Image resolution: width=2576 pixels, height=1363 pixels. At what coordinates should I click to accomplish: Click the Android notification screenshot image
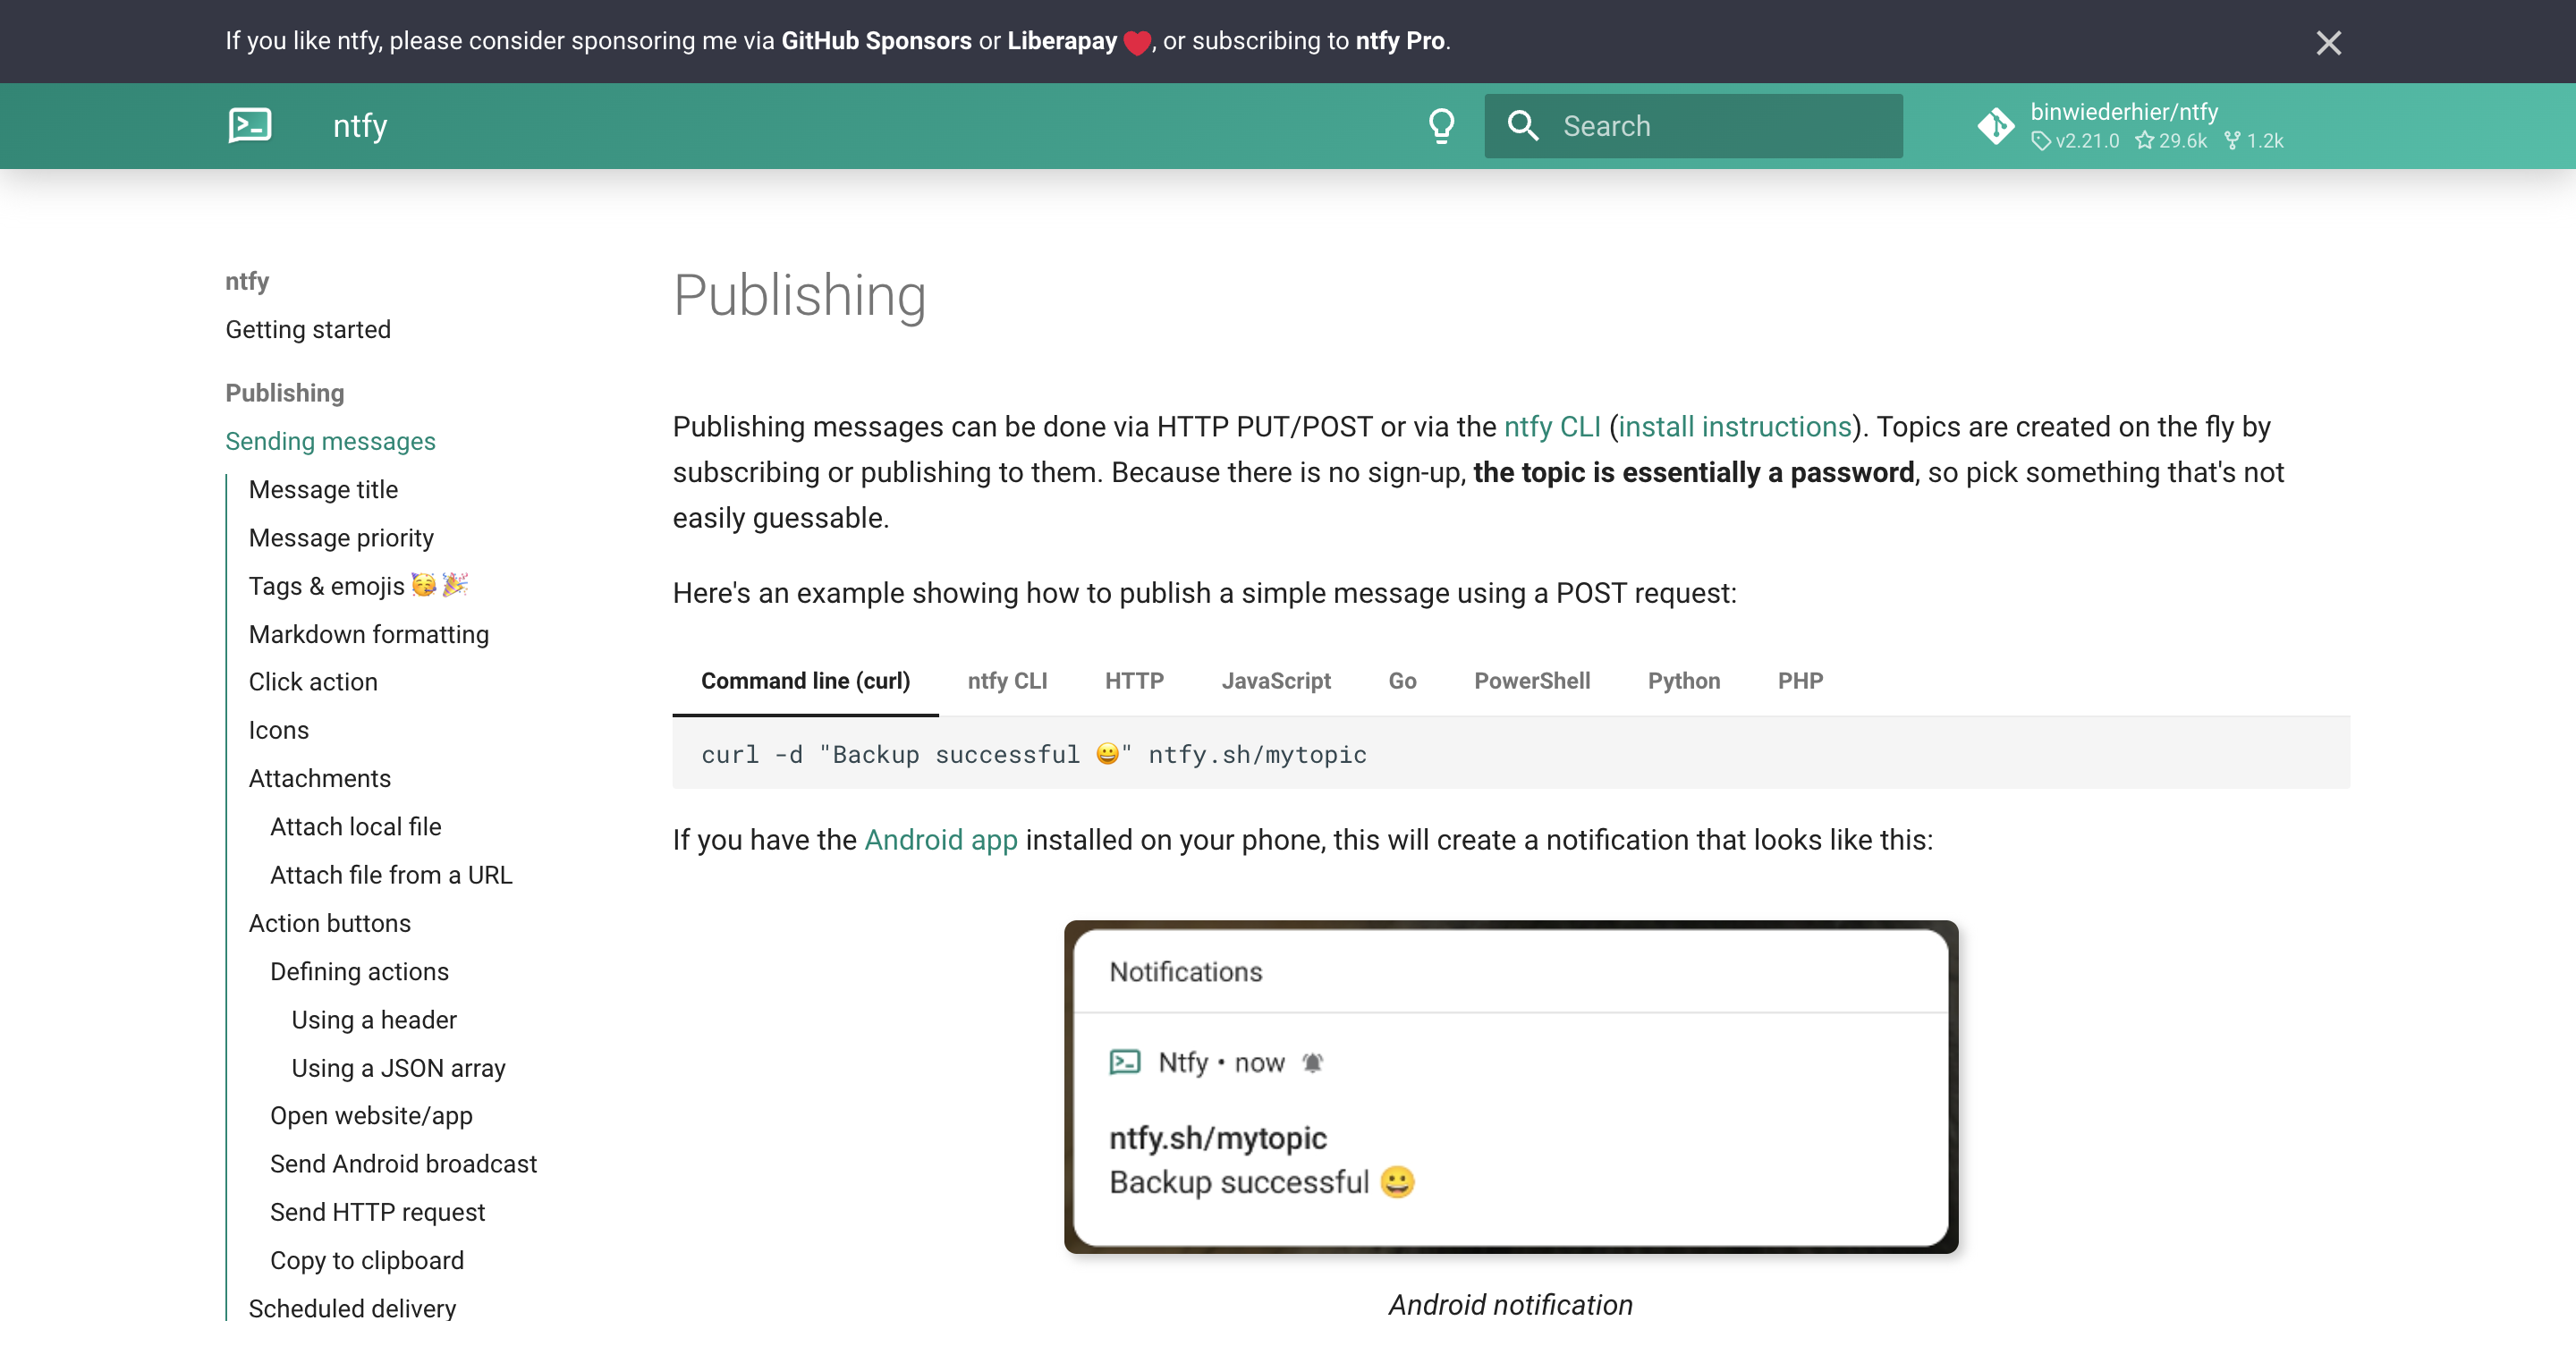[x=1511, y=1087]
